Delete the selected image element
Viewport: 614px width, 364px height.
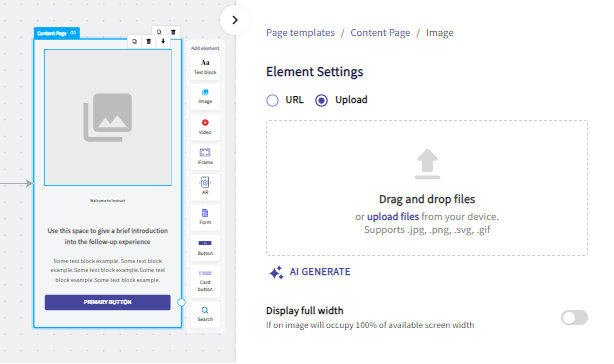click(x=148, y=41)
